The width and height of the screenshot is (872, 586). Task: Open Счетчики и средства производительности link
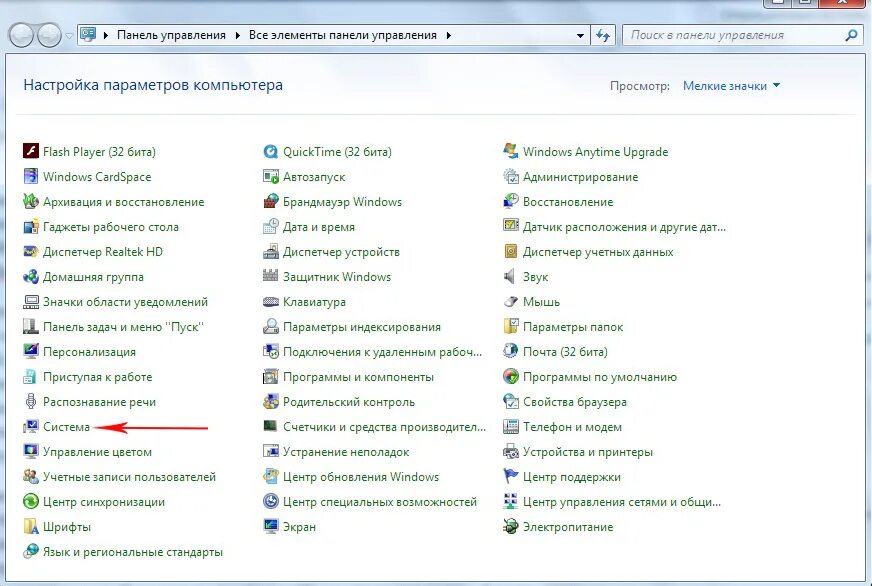384,427
